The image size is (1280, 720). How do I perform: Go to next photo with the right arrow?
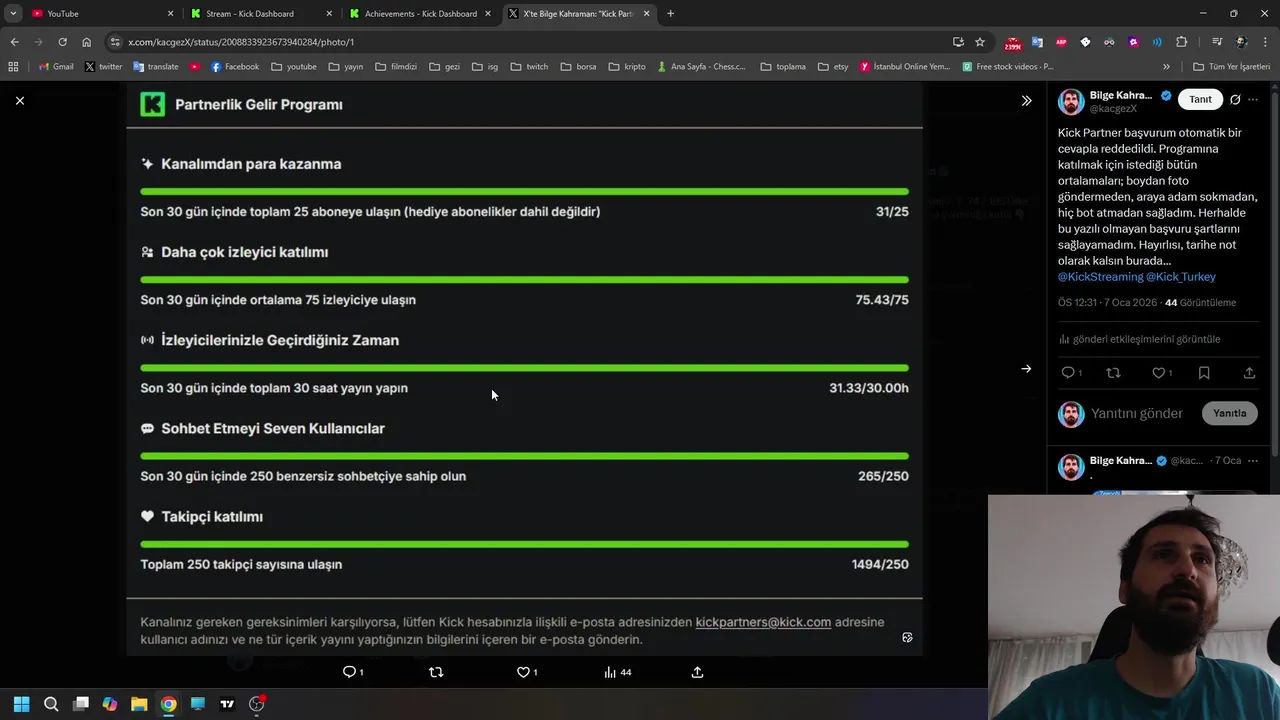click(x=1026, y=369)
